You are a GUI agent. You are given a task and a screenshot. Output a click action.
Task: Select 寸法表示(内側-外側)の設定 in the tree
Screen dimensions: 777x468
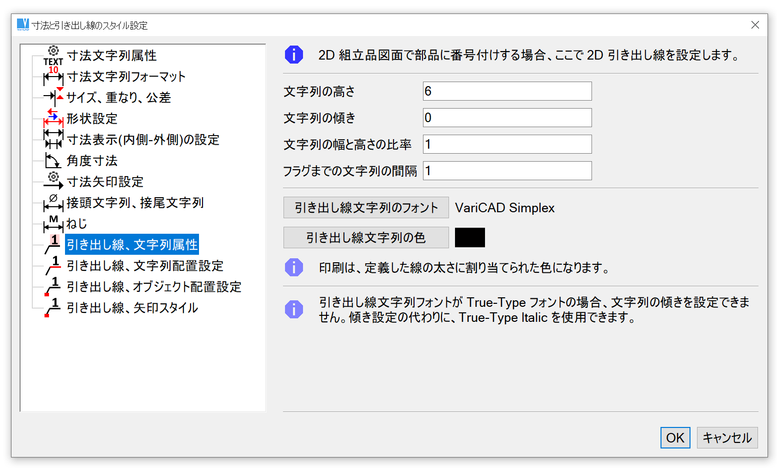pyautogui.click(x=142, y=140)
